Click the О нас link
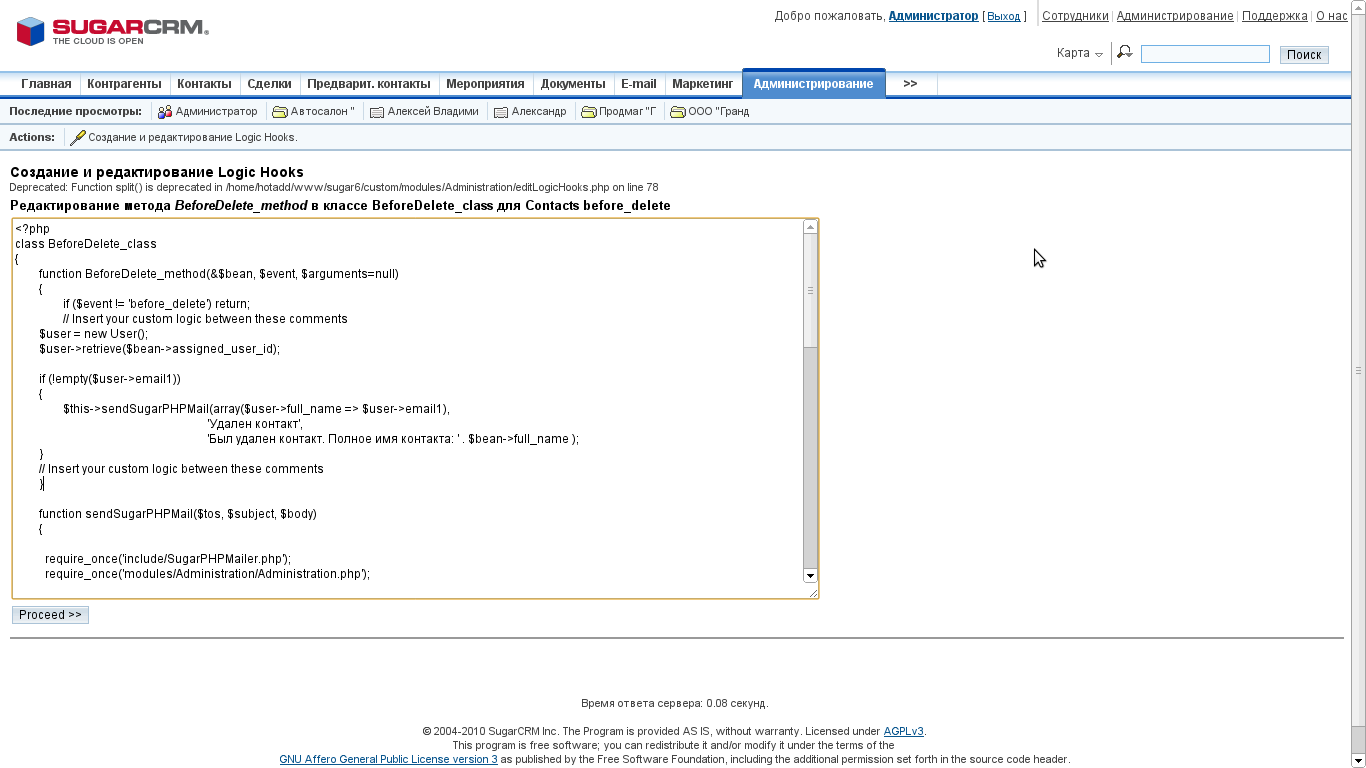The height and width of the screenshot is (768, 1366). pyautogui.click(x=1331, y=16)
